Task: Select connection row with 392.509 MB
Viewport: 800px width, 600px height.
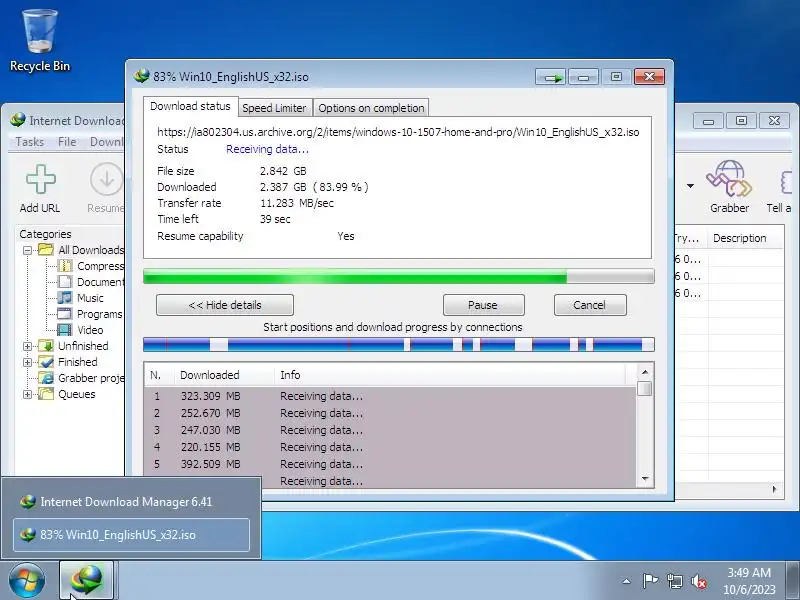Action: tap(390, 464)
